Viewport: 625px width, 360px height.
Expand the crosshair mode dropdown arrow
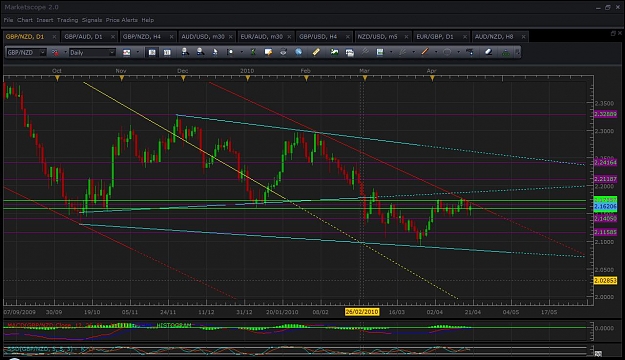242,52
